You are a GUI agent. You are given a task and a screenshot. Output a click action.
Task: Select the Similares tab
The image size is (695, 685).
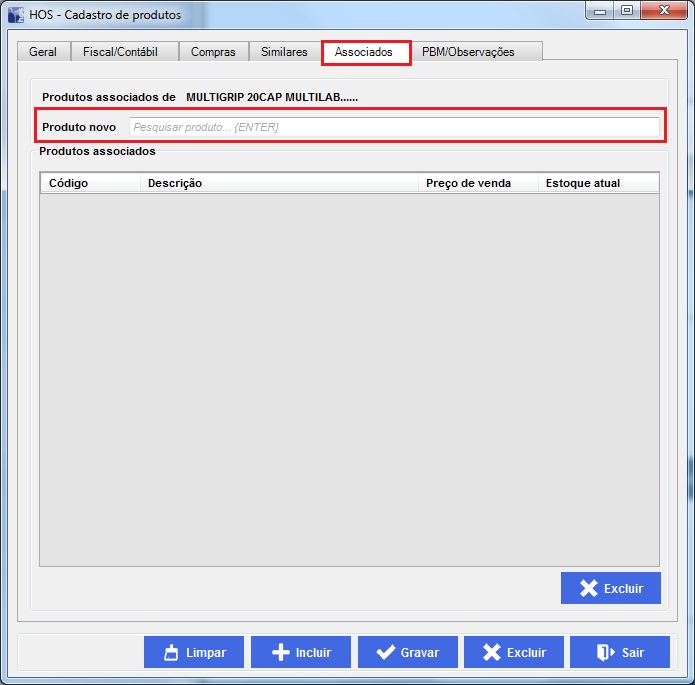[284, 52]
